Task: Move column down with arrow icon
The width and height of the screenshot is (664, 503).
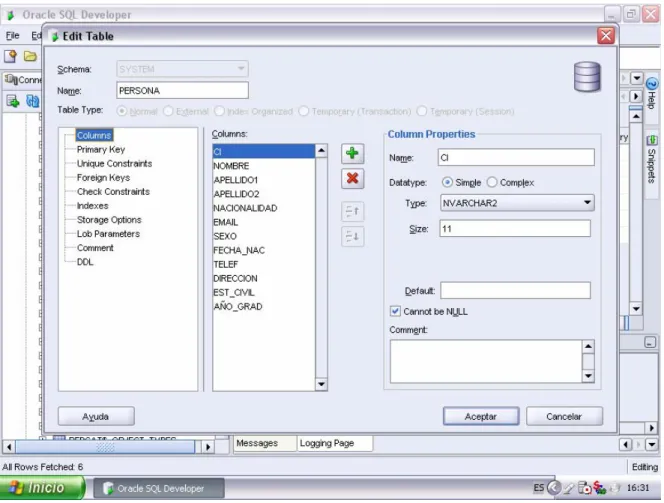Action: [x=352, y=236]
